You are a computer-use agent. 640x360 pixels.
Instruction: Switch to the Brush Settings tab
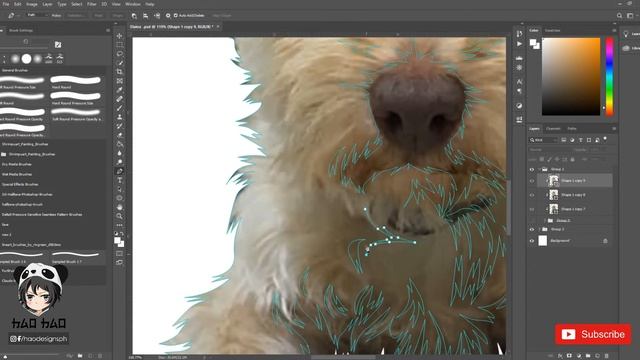21,30
